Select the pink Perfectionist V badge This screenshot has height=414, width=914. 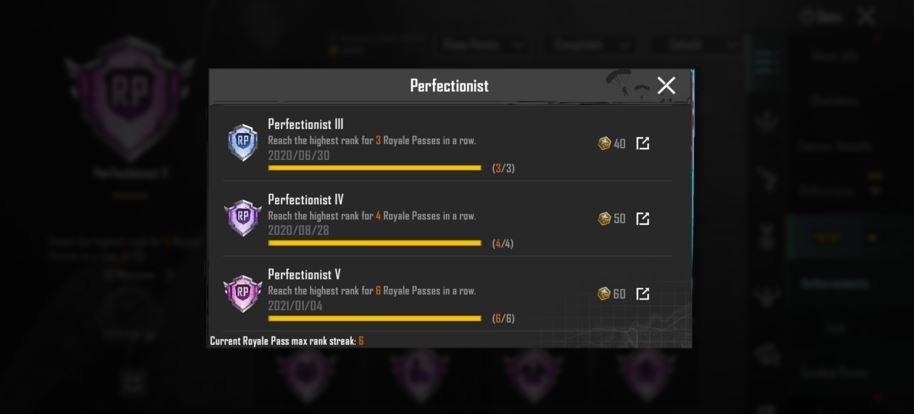(x=242, y=293)
